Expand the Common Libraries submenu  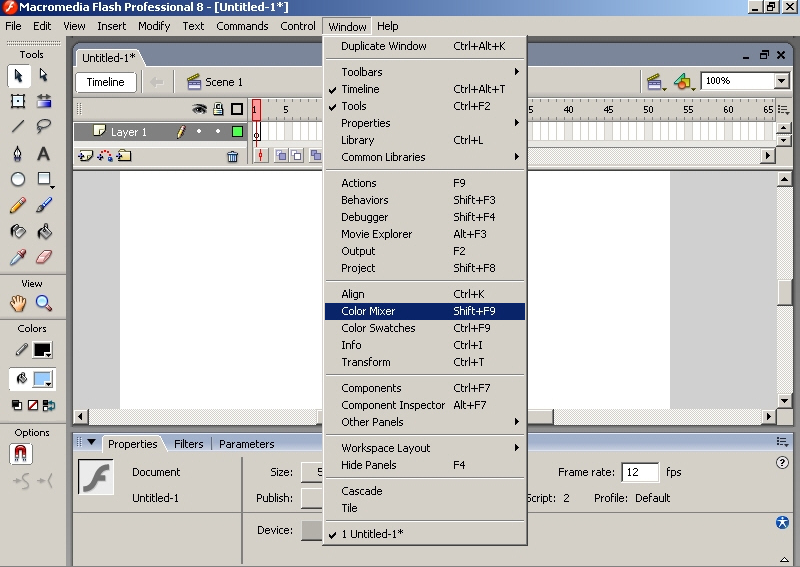(424, 157)
